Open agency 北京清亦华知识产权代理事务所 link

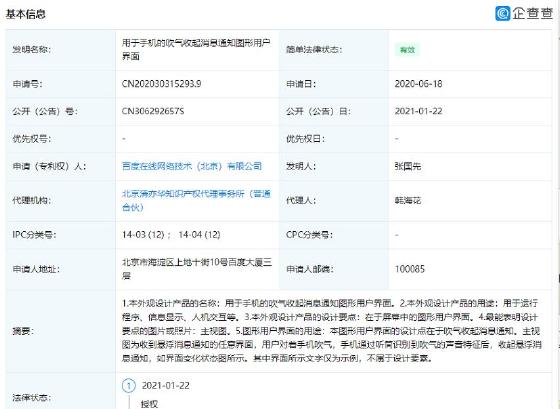(x=196, y=200)
